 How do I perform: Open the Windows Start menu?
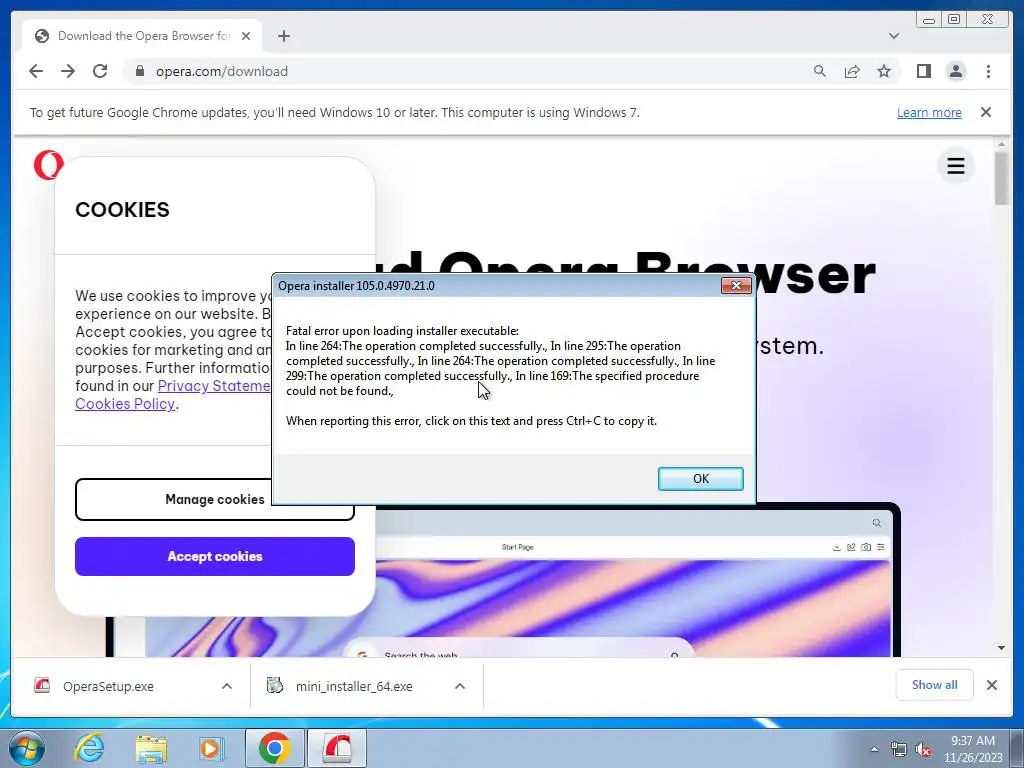tap(27, 748)
